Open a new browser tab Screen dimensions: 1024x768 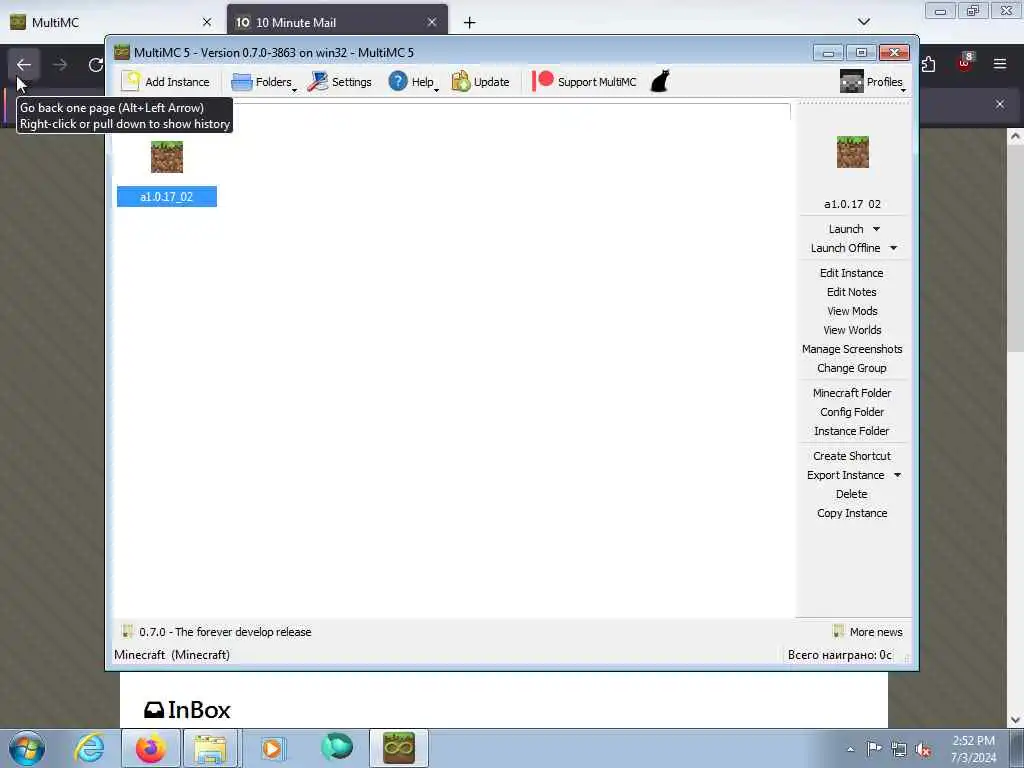[x=469, y=23]
